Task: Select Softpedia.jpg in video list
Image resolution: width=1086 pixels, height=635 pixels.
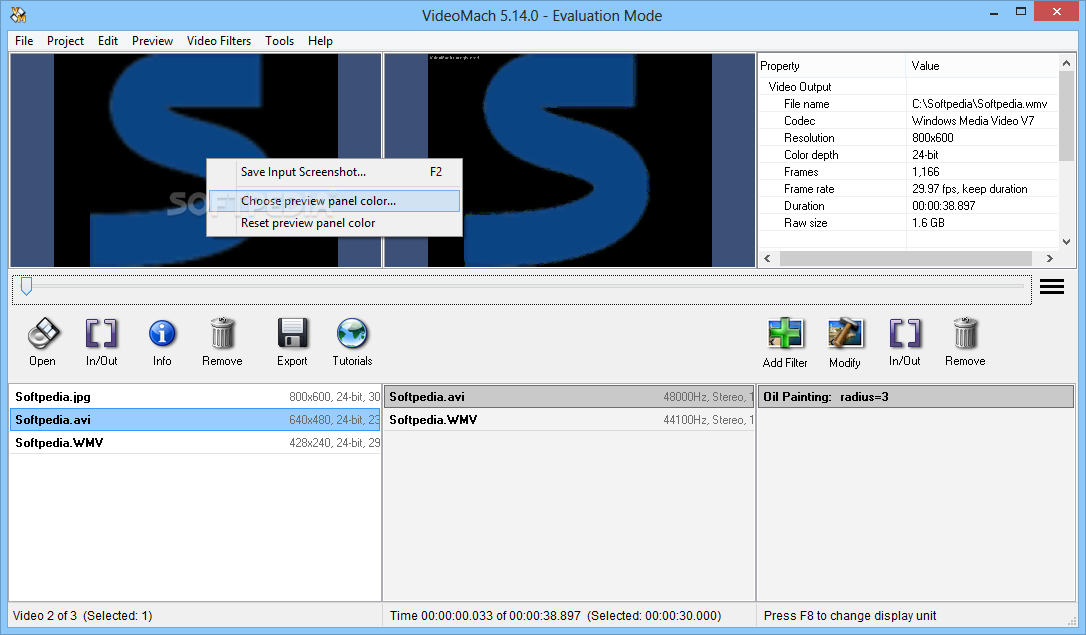Action: pos(195,397)
